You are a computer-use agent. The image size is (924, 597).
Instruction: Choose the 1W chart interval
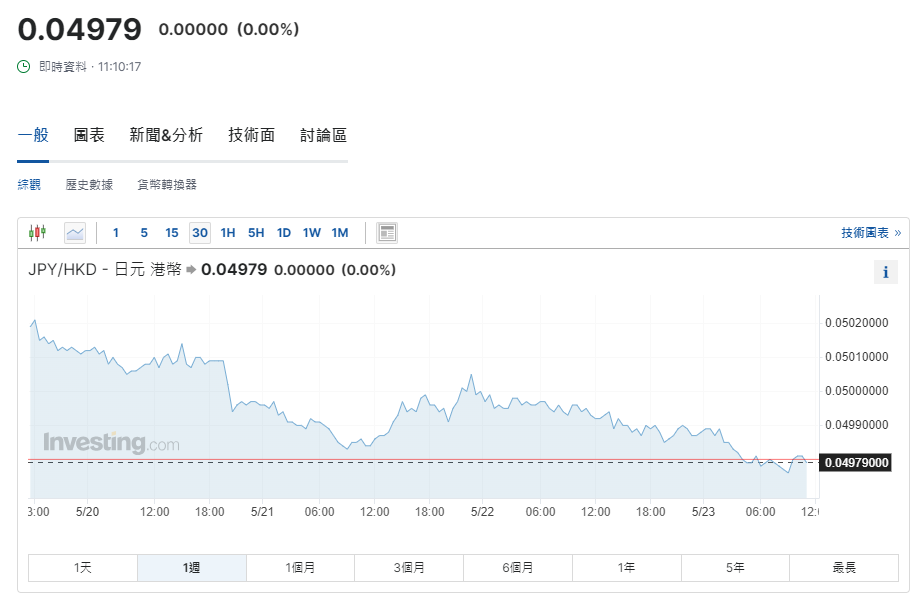coord(312,233)
